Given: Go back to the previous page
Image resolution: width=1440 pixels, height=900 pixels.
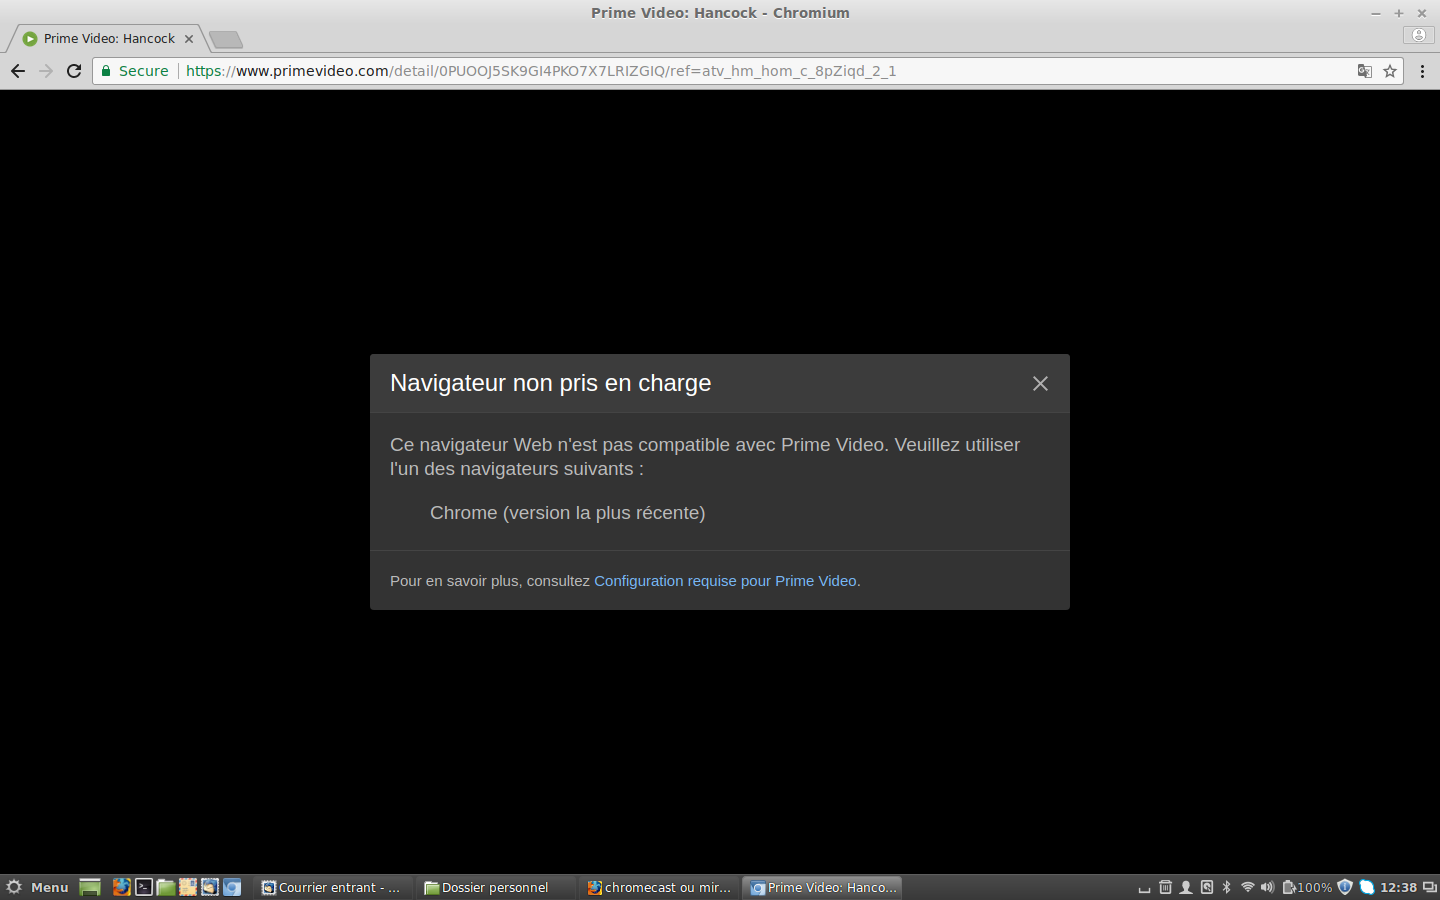Looking at the screenshot, I should [x=18, y=71].
